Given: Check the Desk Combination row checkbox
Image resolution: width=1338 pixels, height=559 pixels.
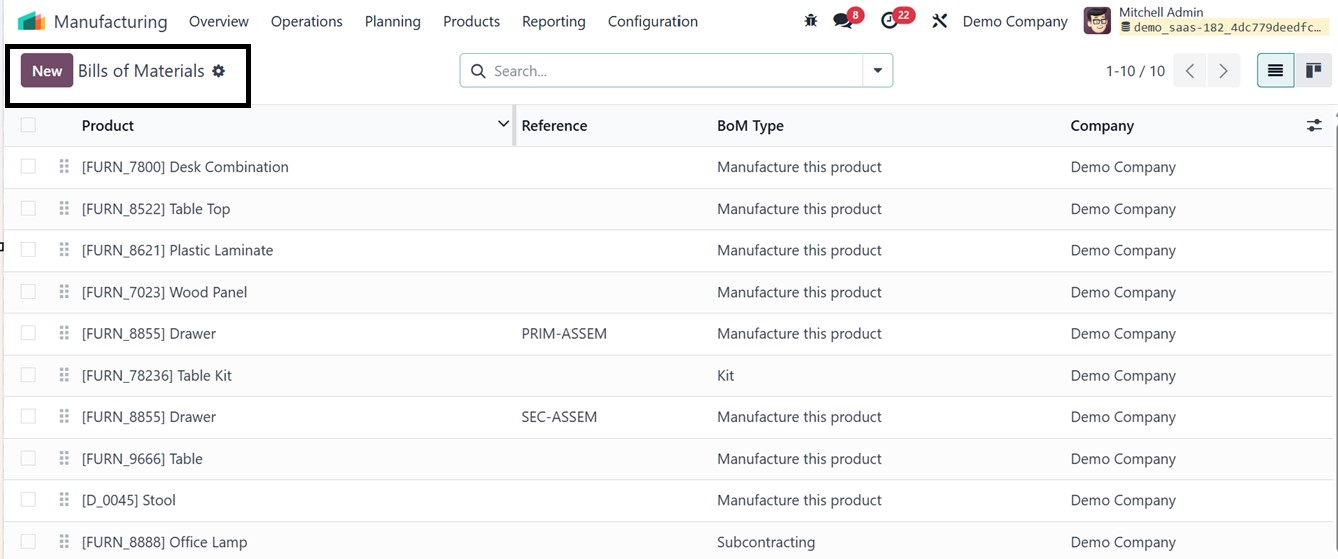Looking at the screenshot, I should [x=28, y=167].
